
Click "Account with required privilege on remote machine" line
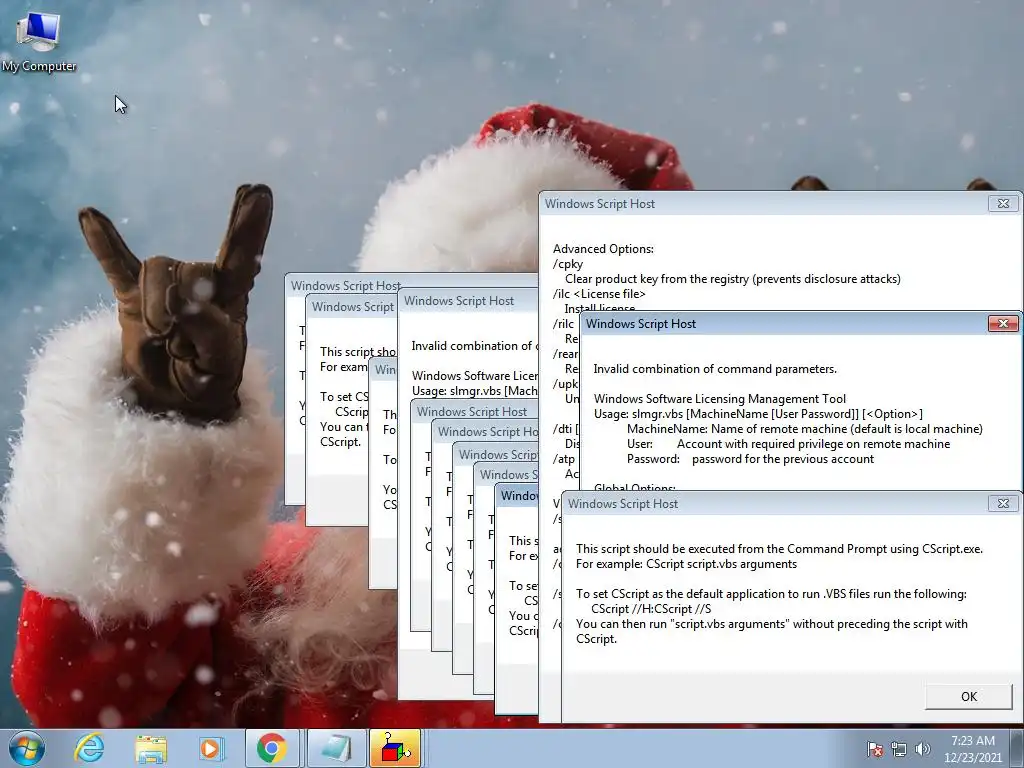tap(813, 443)
